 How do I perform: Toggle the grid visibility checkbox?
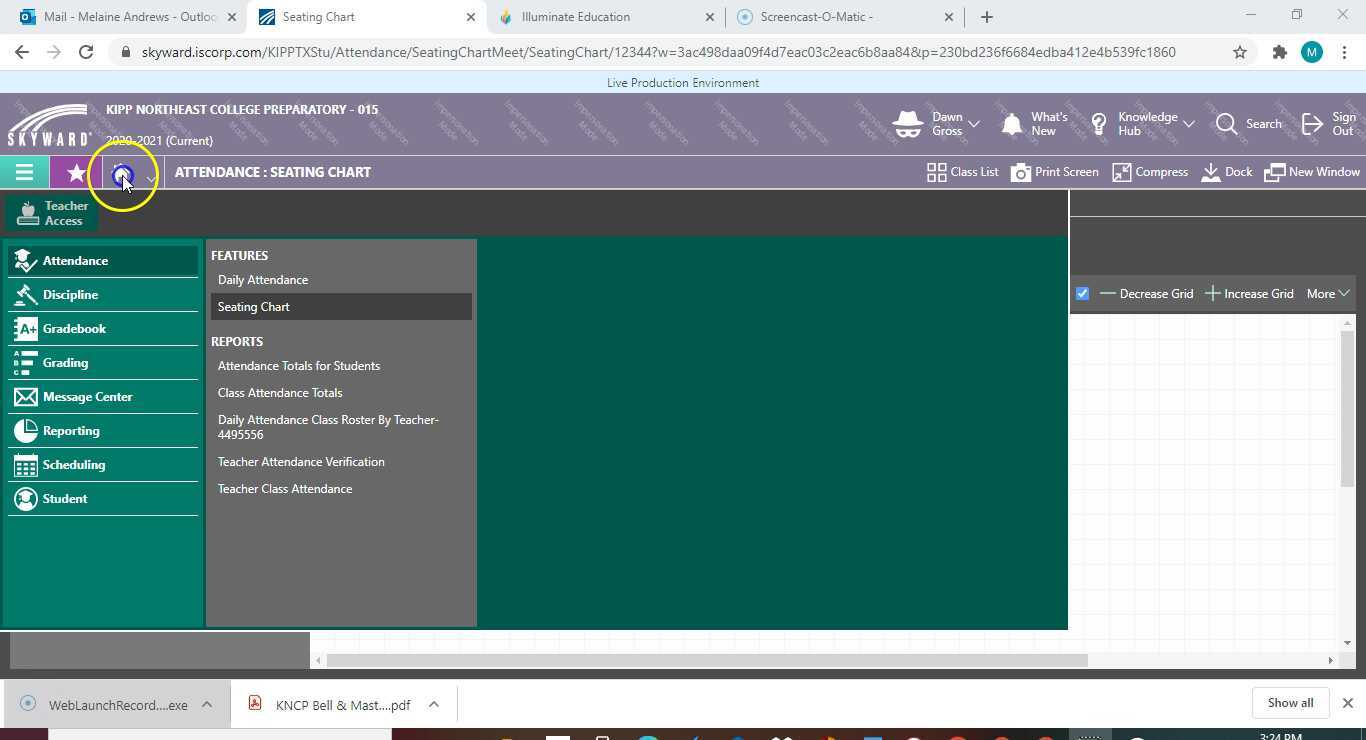pos(1081,293)
